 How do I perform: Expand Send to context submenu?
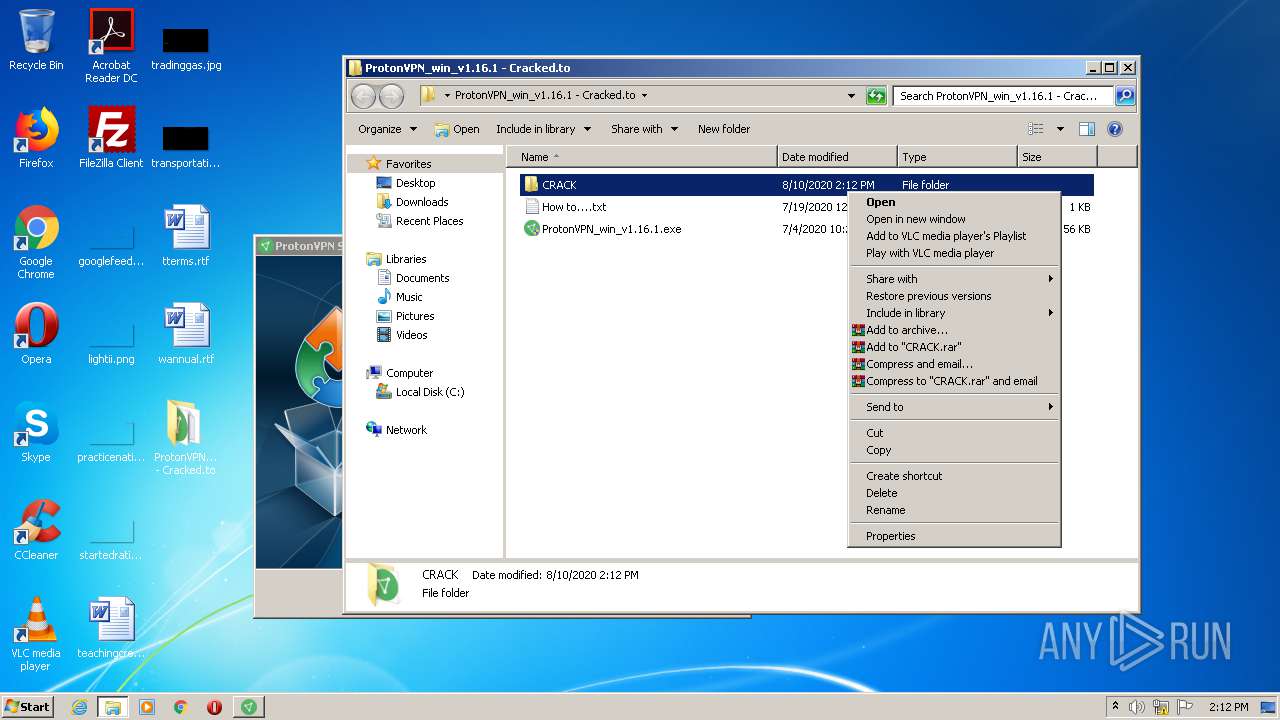(x=954, y=407)
